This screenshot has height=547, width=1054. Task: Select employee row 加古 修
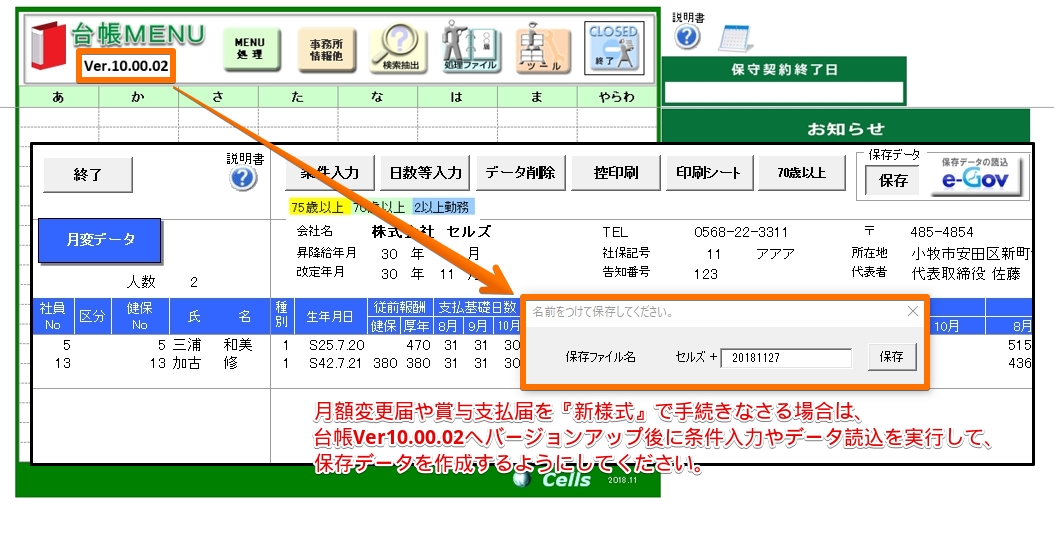[276, 363]
